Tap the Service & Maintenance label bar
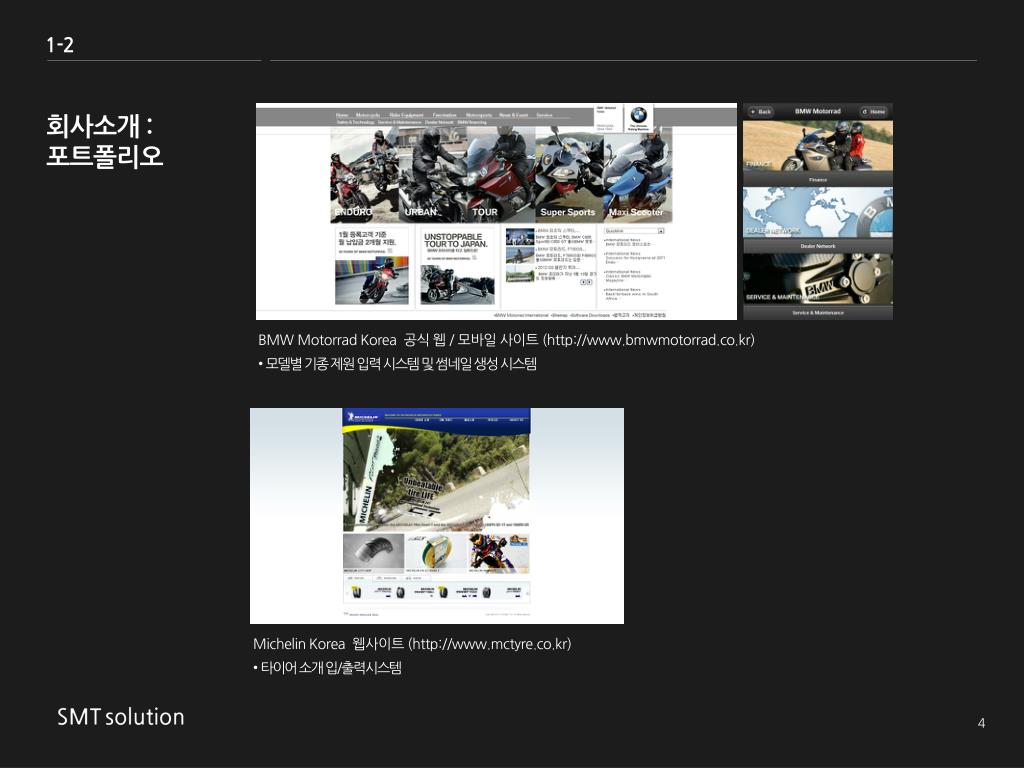The height and width of the screenshot is (768, 1024). [818, 313]
